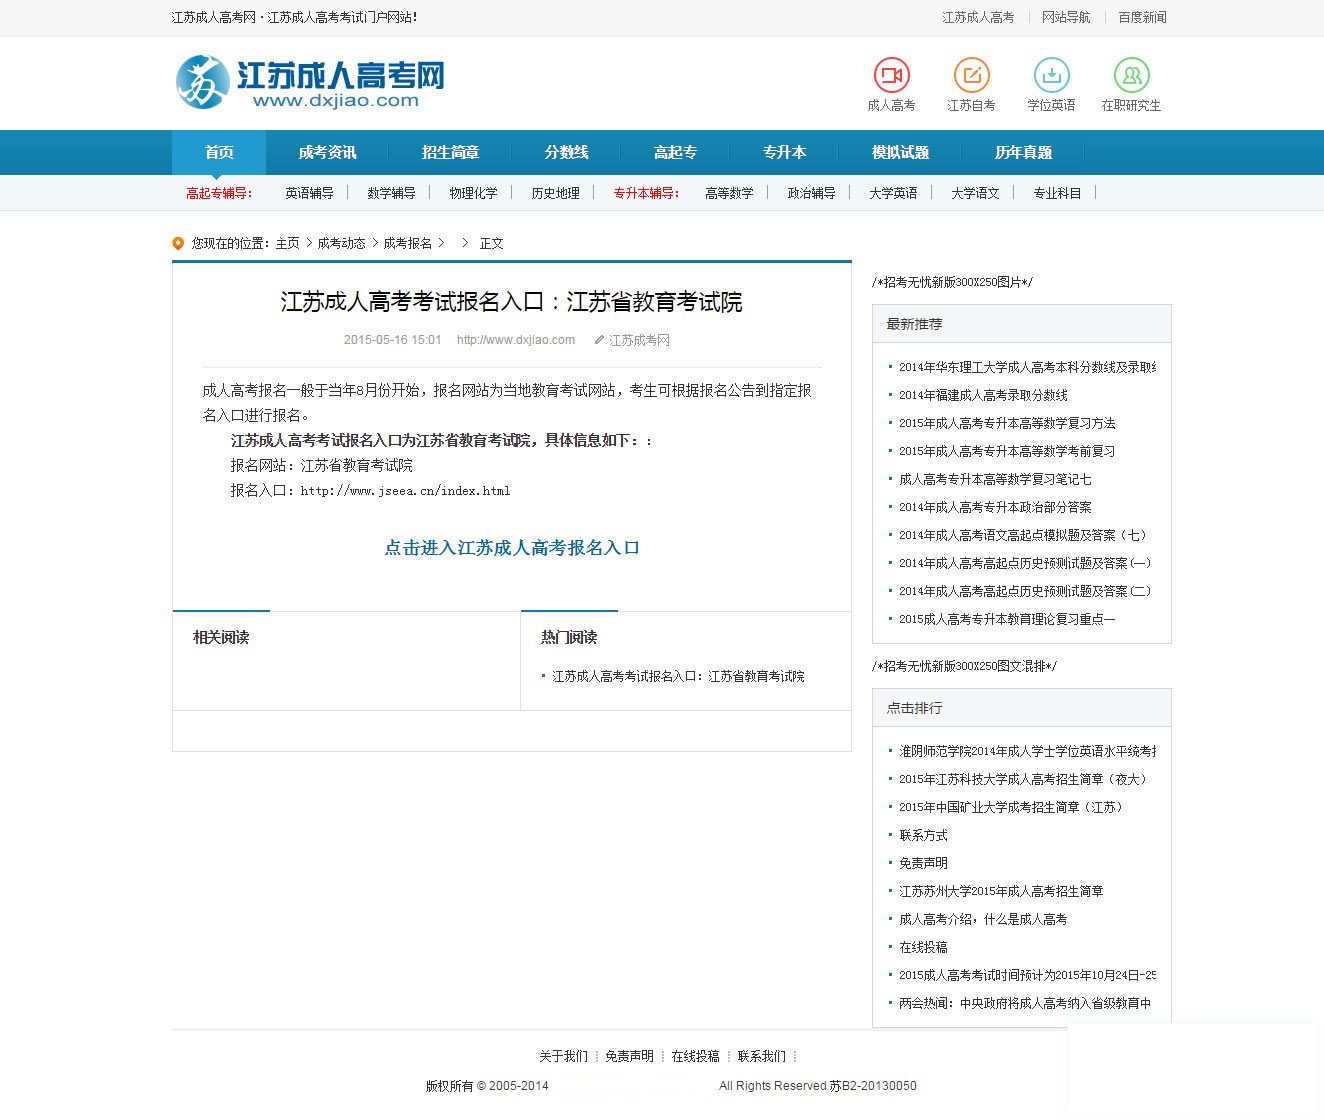Image resolution: width=1324 pixels, height=1120 pixels.
Task: Click 2015年成人高考专升本高等数学复习方法
Action: [x=1007, y=423]
